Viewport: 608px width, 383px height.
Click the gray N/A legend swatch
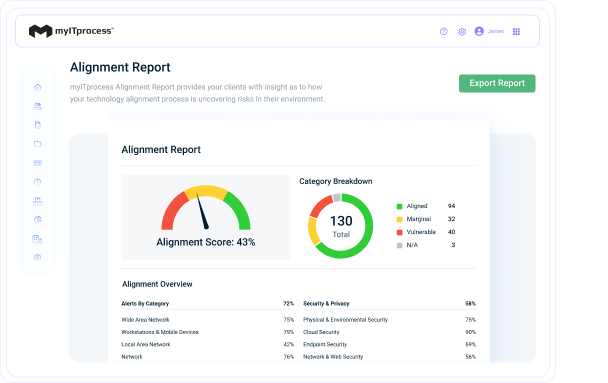click(x=399, y=245)
